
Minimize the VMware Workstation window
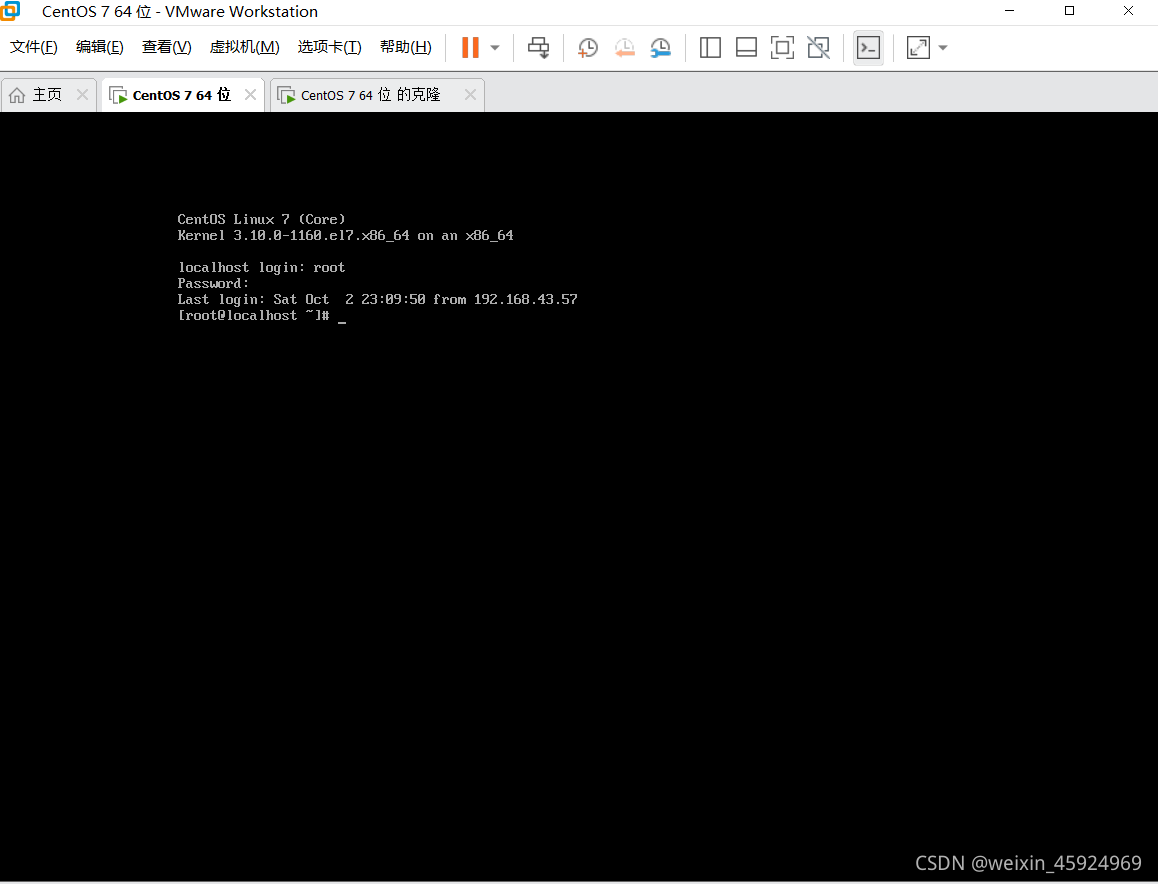(1010, 11)
